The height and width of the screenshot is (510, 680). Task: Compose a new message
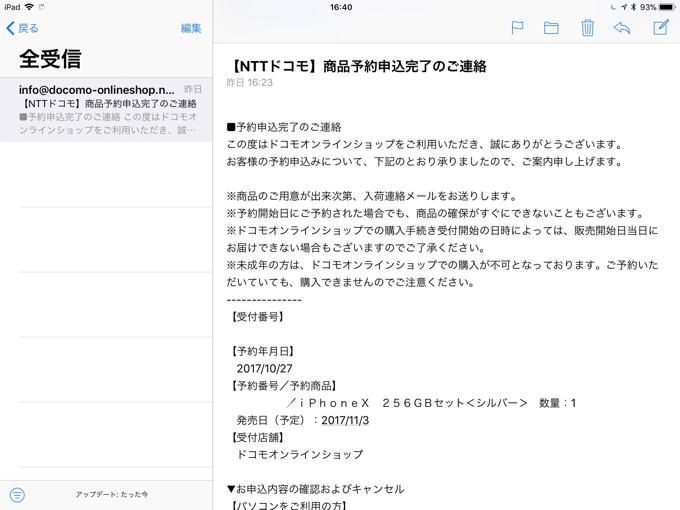click(x=661, y=27)
